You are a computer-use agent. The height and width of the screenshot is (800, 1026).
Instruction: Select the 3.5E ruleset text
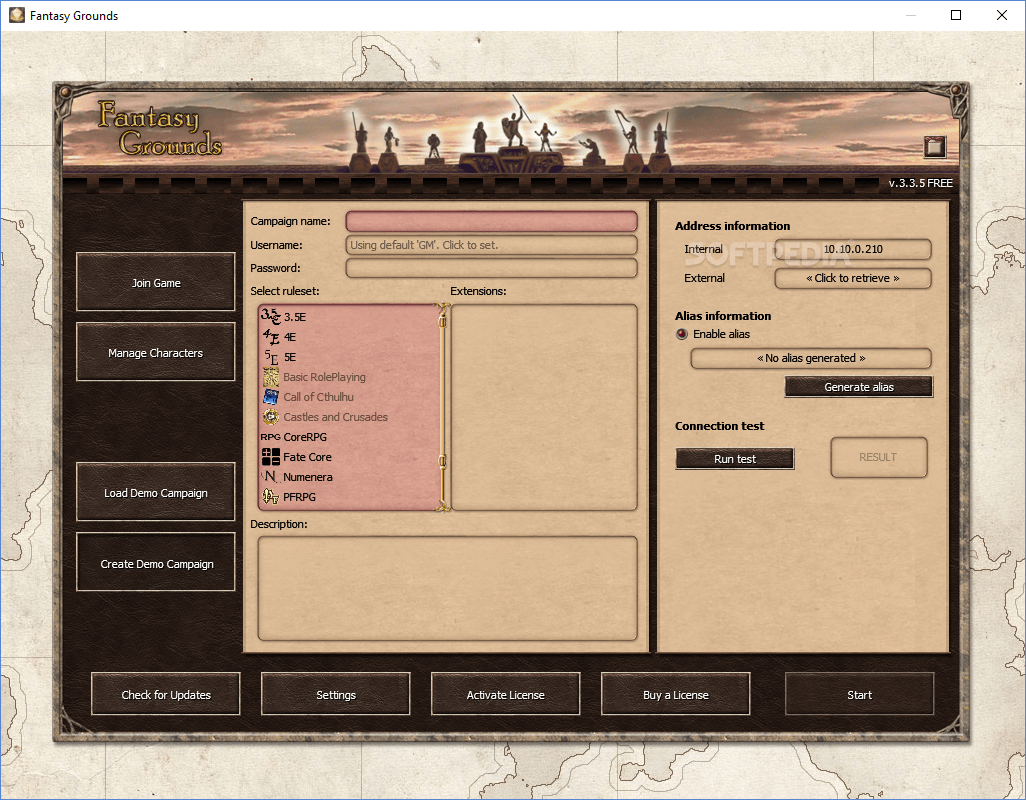(294, 317)
